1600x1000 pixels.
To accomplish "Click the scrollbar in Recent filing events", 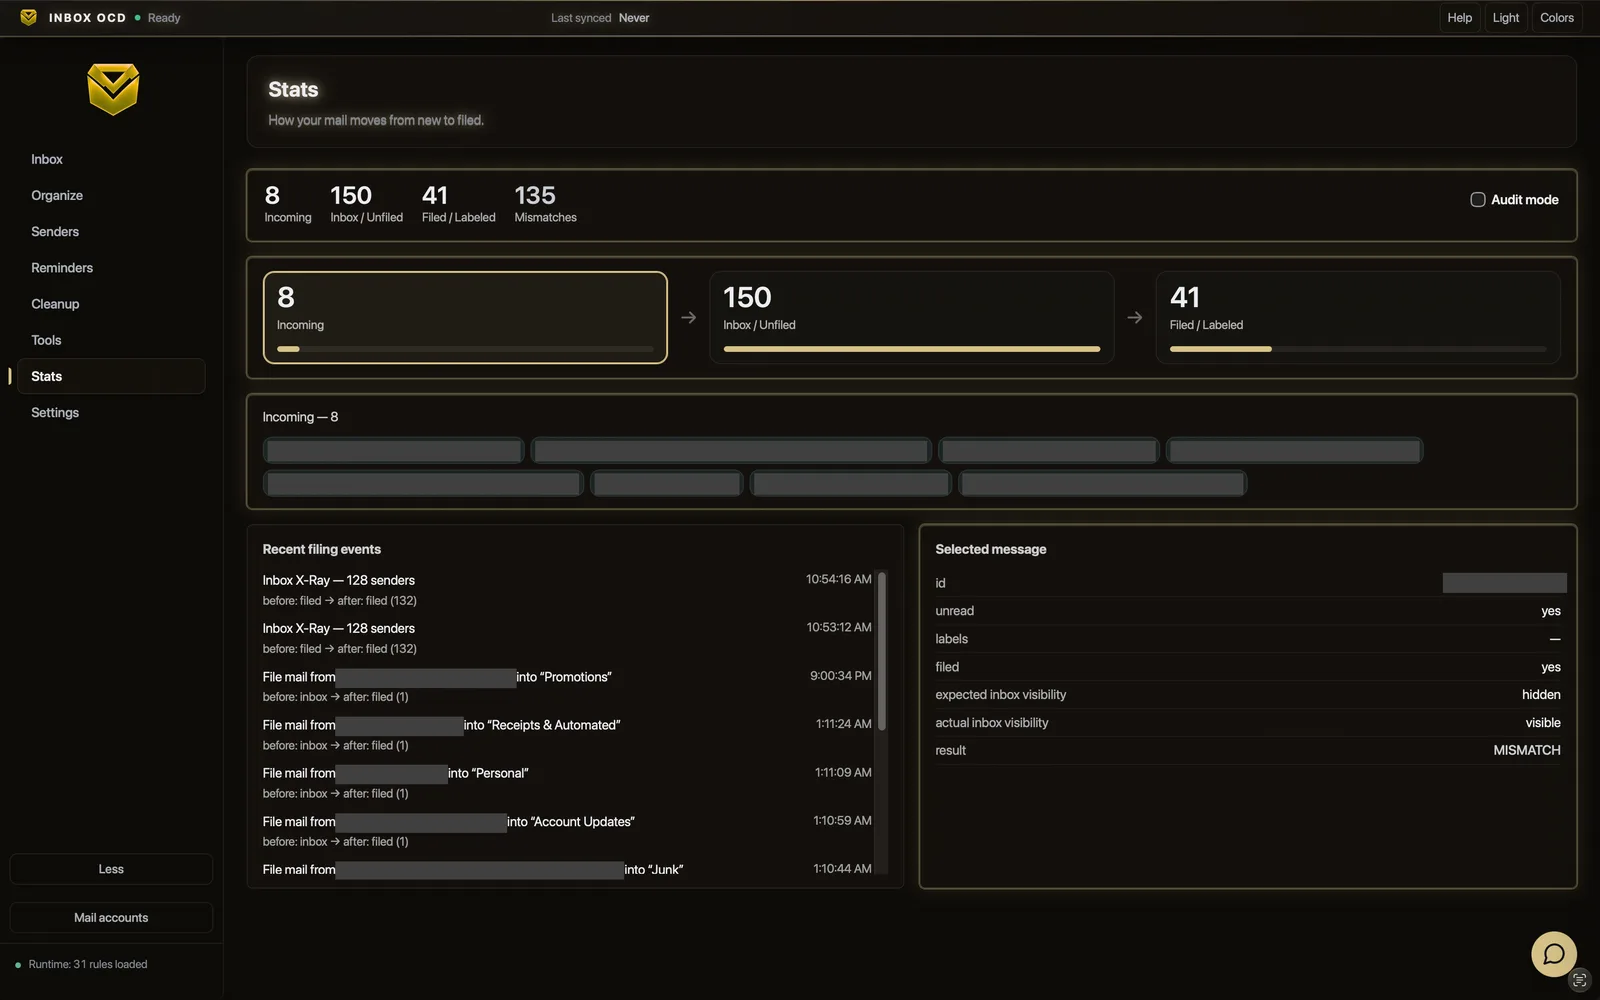I will [882, 650].
